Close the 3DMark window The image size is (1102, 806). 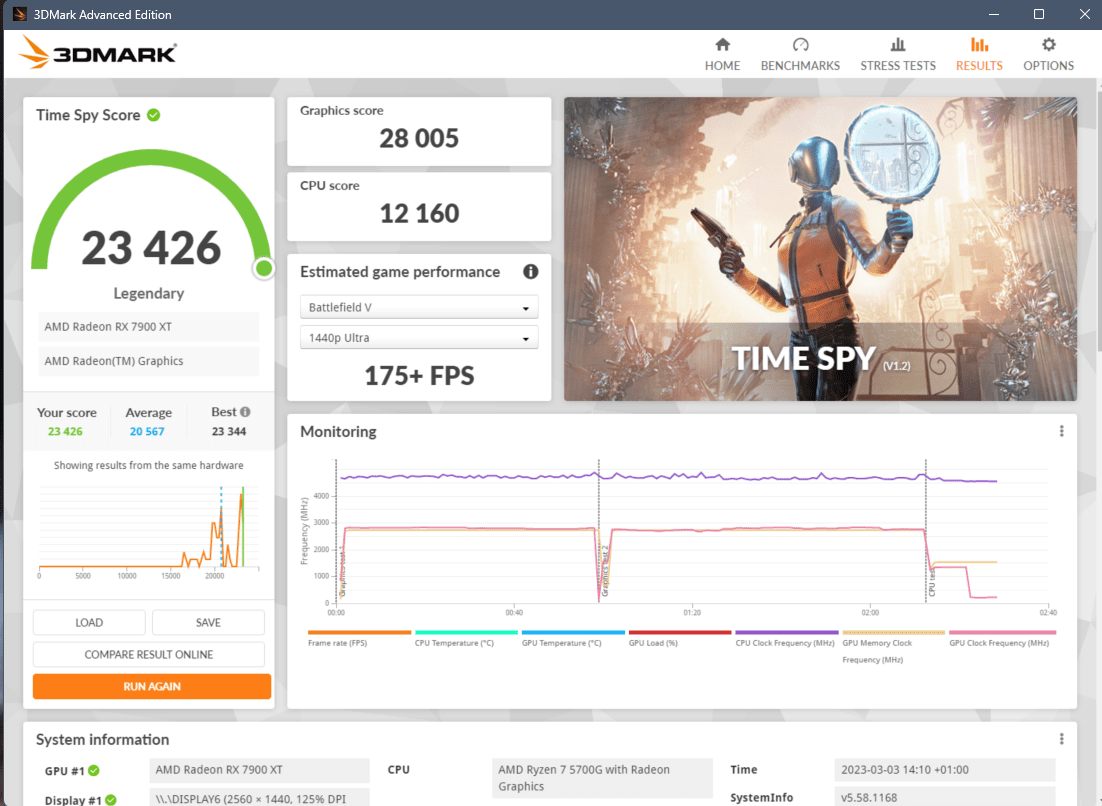point(1084,14)
